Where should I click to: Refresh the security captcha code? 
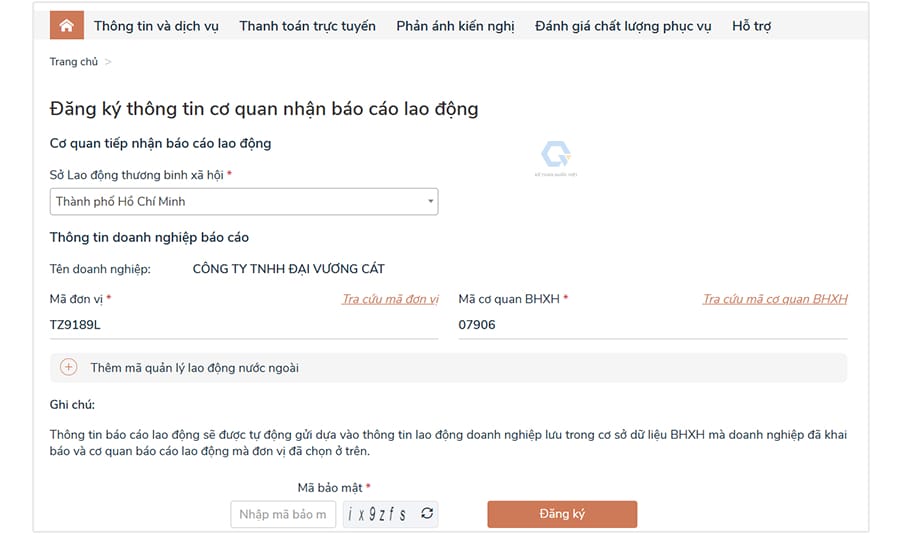(x=426, y=513)
